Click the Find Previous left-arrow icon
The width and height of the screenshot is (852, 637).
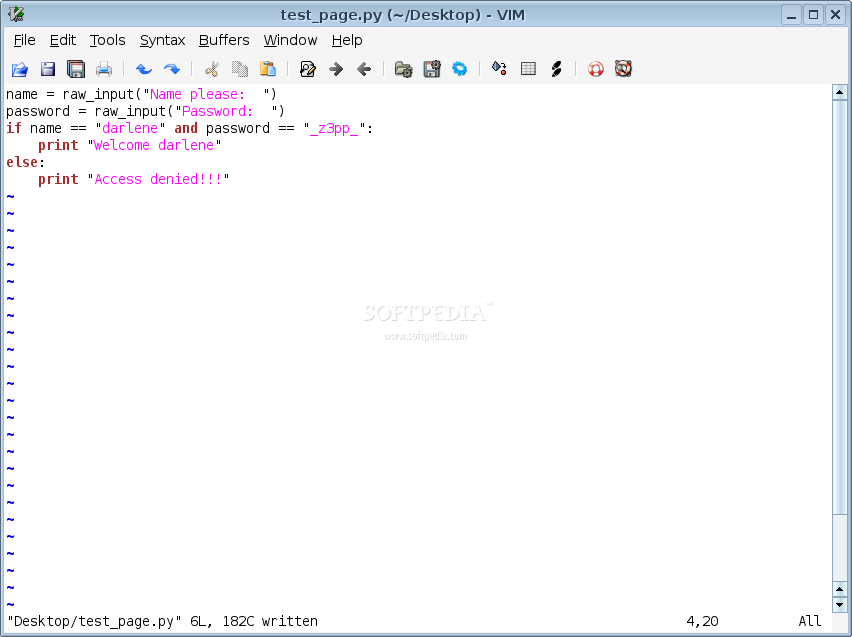tap(364, 69)
